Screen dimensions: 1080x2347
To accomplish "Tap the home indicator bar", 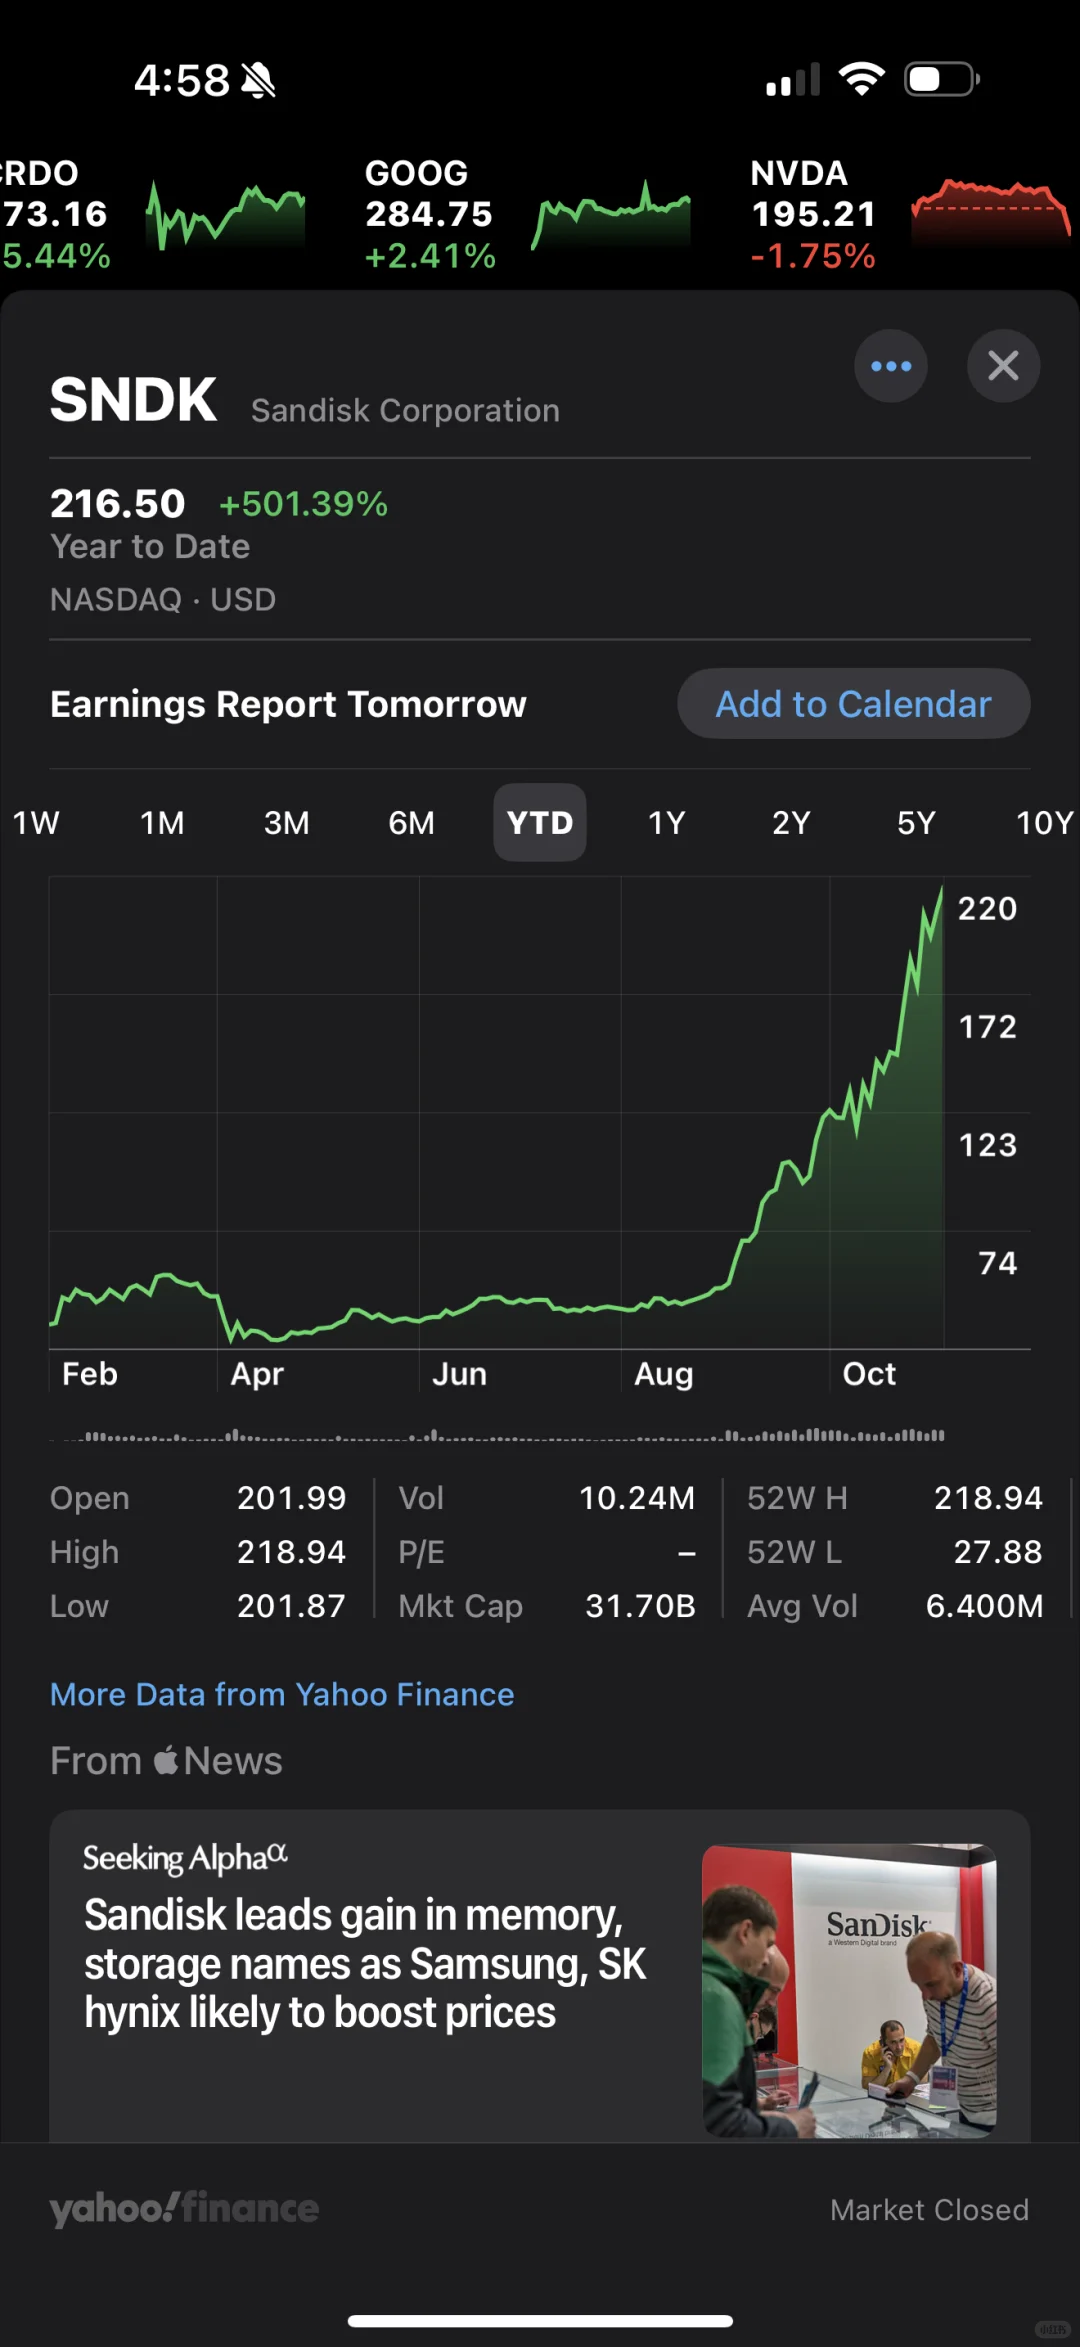I will (x=540, y=2320).
